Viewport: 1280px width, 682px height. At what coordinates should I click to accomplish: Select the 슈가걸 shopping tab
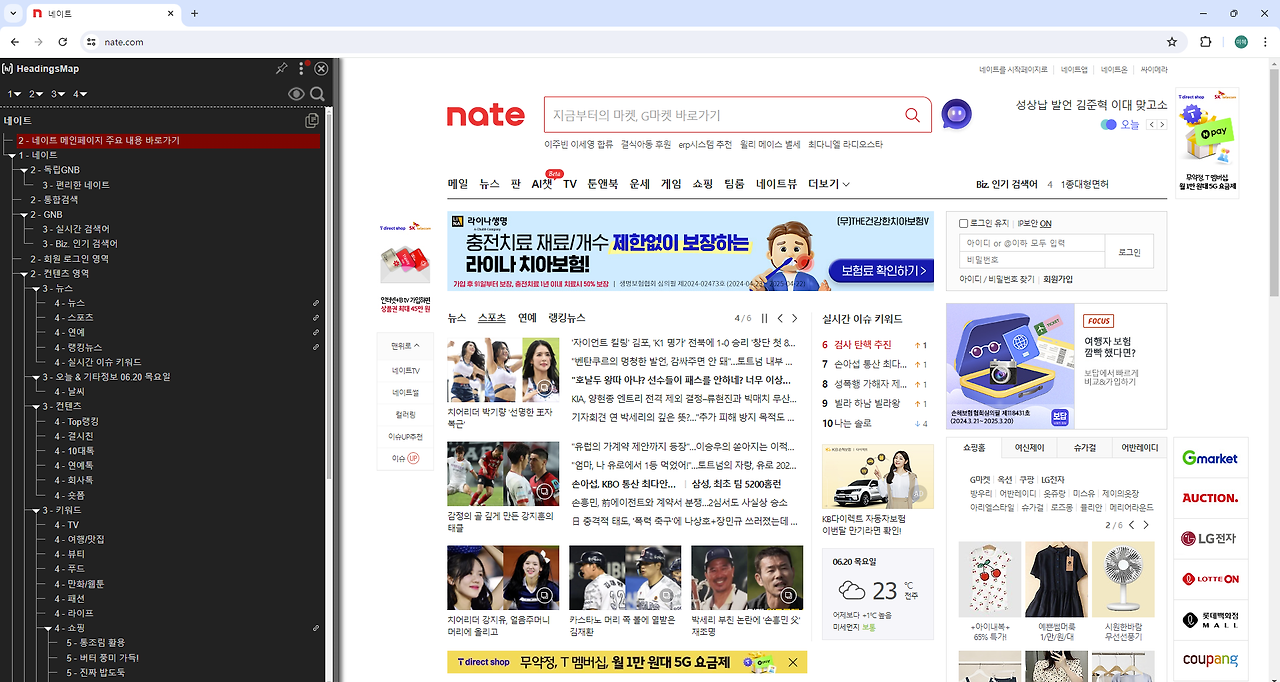point(1085,448)
